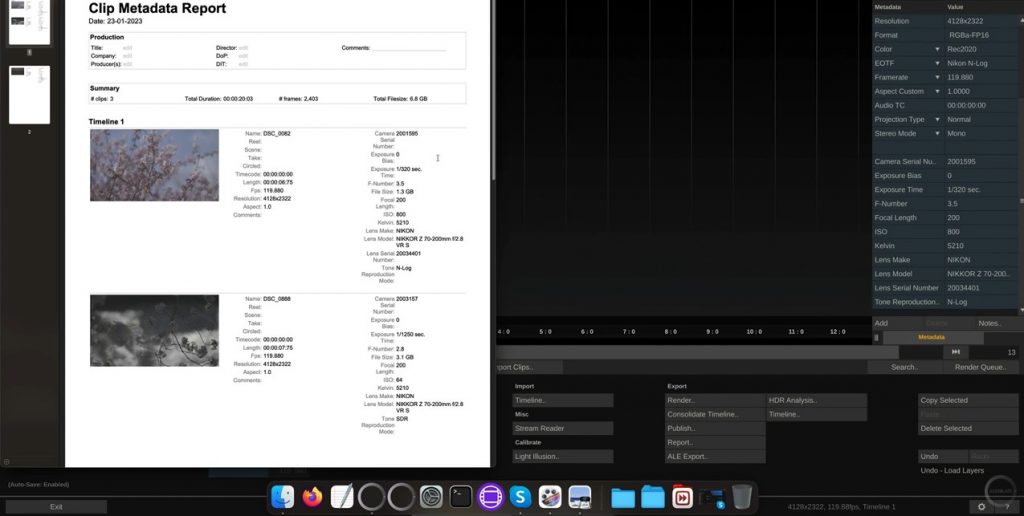Open the Terminal dock icon
The image size is (1024, 516).
pyautogui.click(x=460, y=497)
